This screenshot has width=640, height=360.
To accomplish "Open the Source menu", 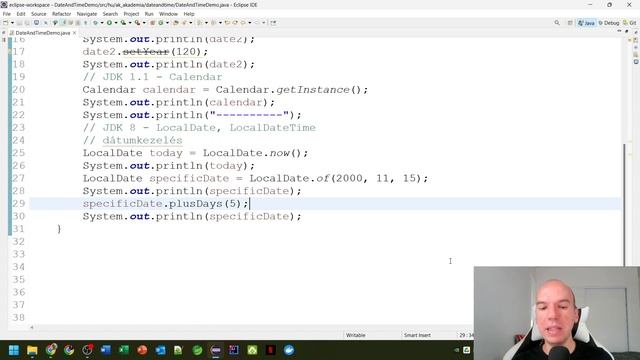I will coord(39,14).
